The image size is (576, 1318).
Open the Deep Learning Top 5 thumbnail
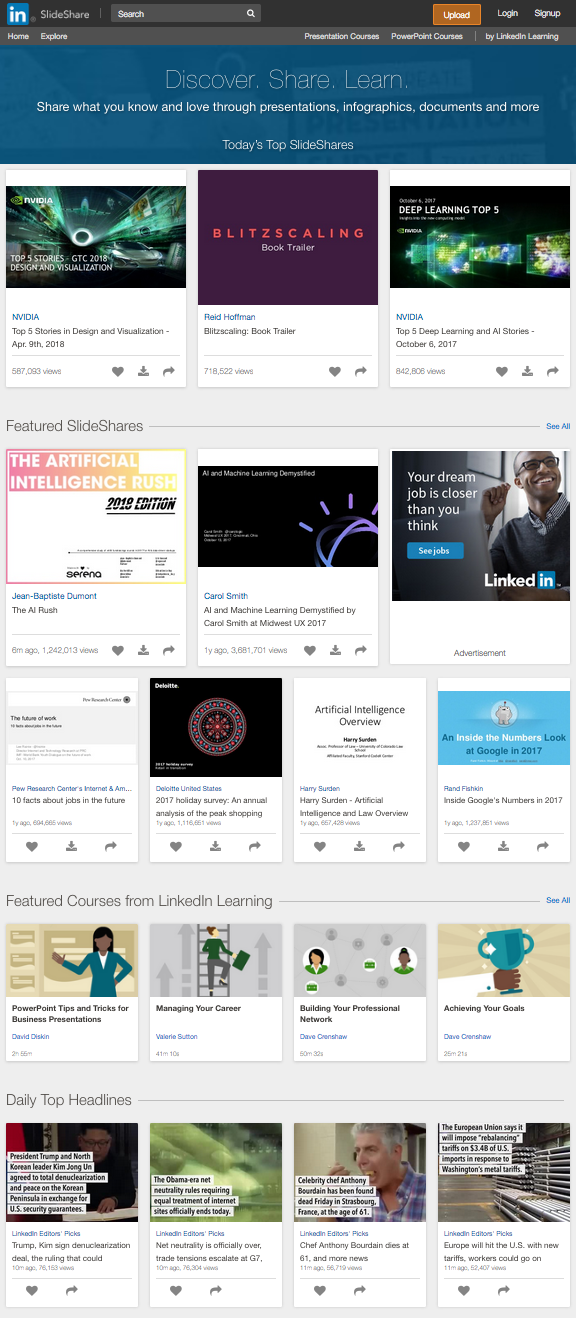pyautogui.click(x=480, y=237)
